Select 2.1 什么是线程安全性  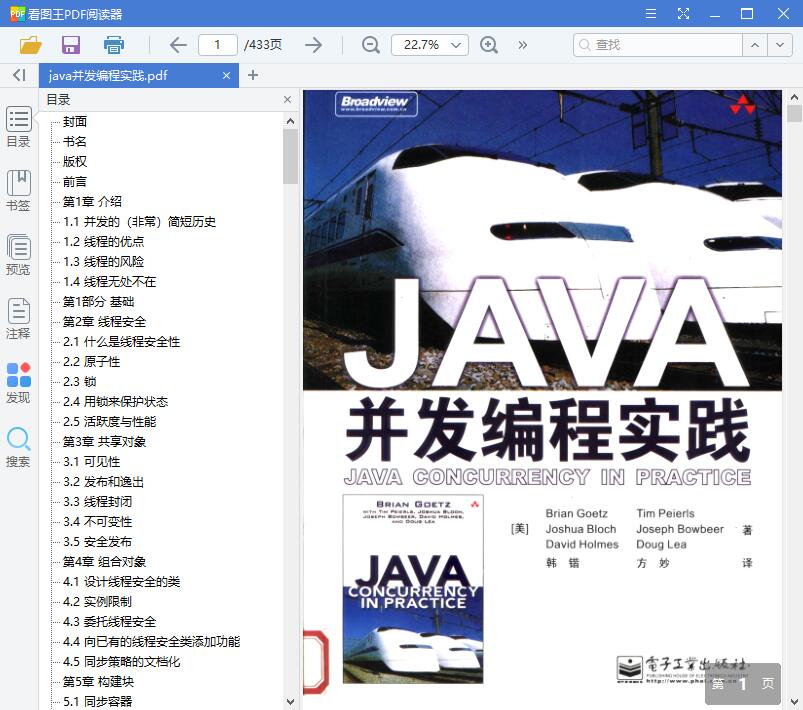coord(122,342)
